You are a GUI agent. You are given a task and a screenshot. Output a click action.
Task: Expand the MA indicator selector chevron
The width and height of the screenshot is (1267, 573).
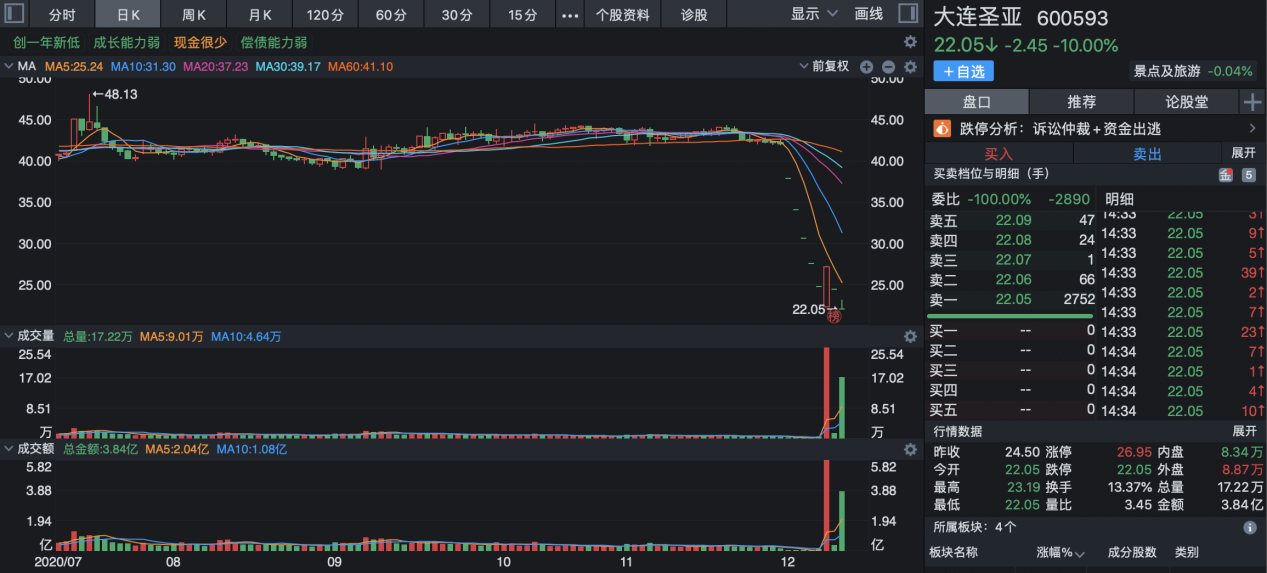click(x=9, y=67)
